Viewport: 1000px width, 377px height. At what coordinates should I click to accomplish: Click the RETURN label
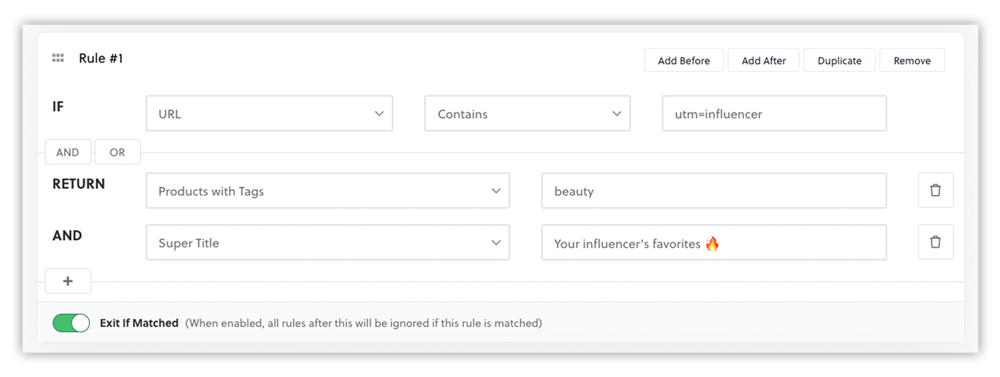(x=78, y=184)
